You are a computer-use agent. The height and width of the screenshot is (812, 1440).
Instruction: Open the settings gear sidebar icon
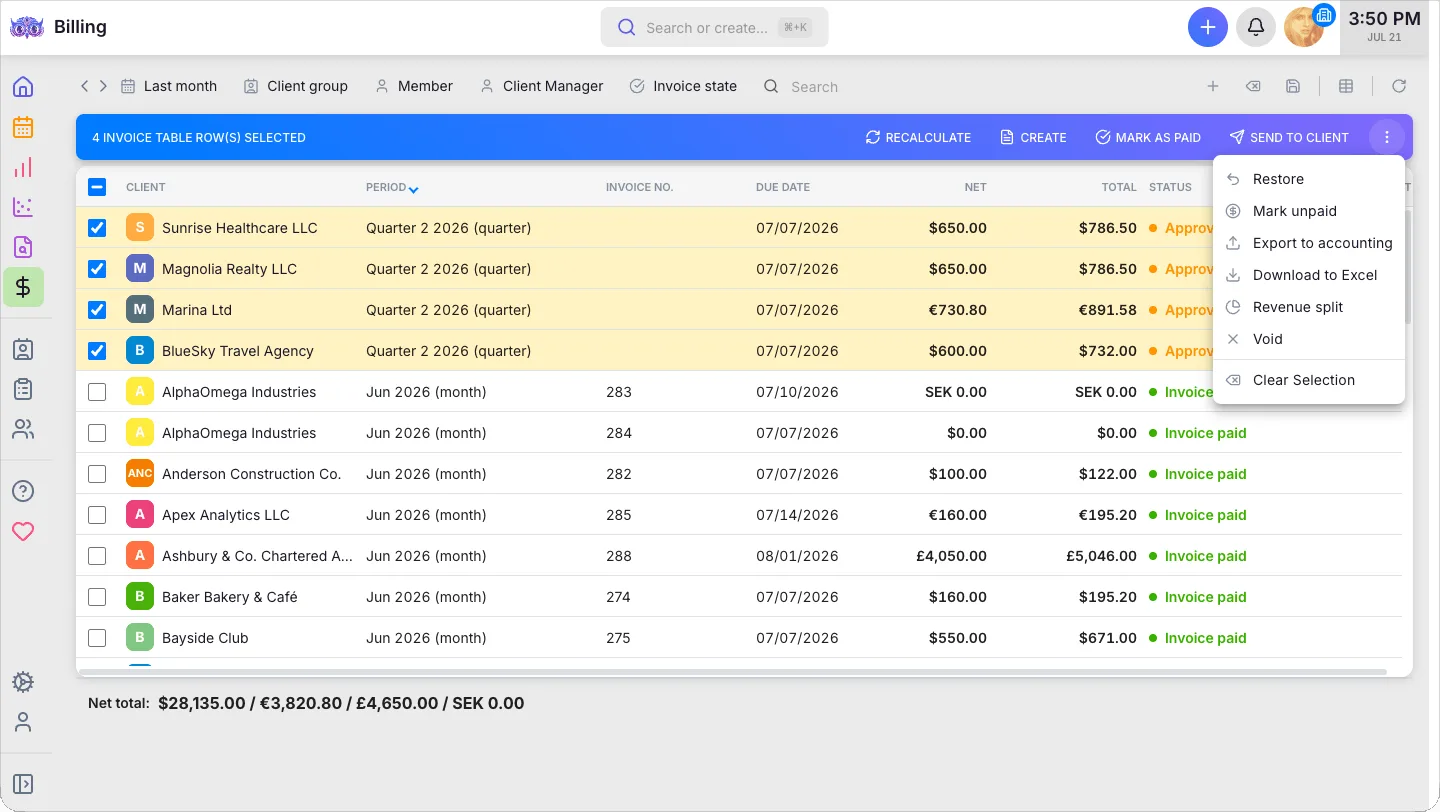[x=23, y=682]
